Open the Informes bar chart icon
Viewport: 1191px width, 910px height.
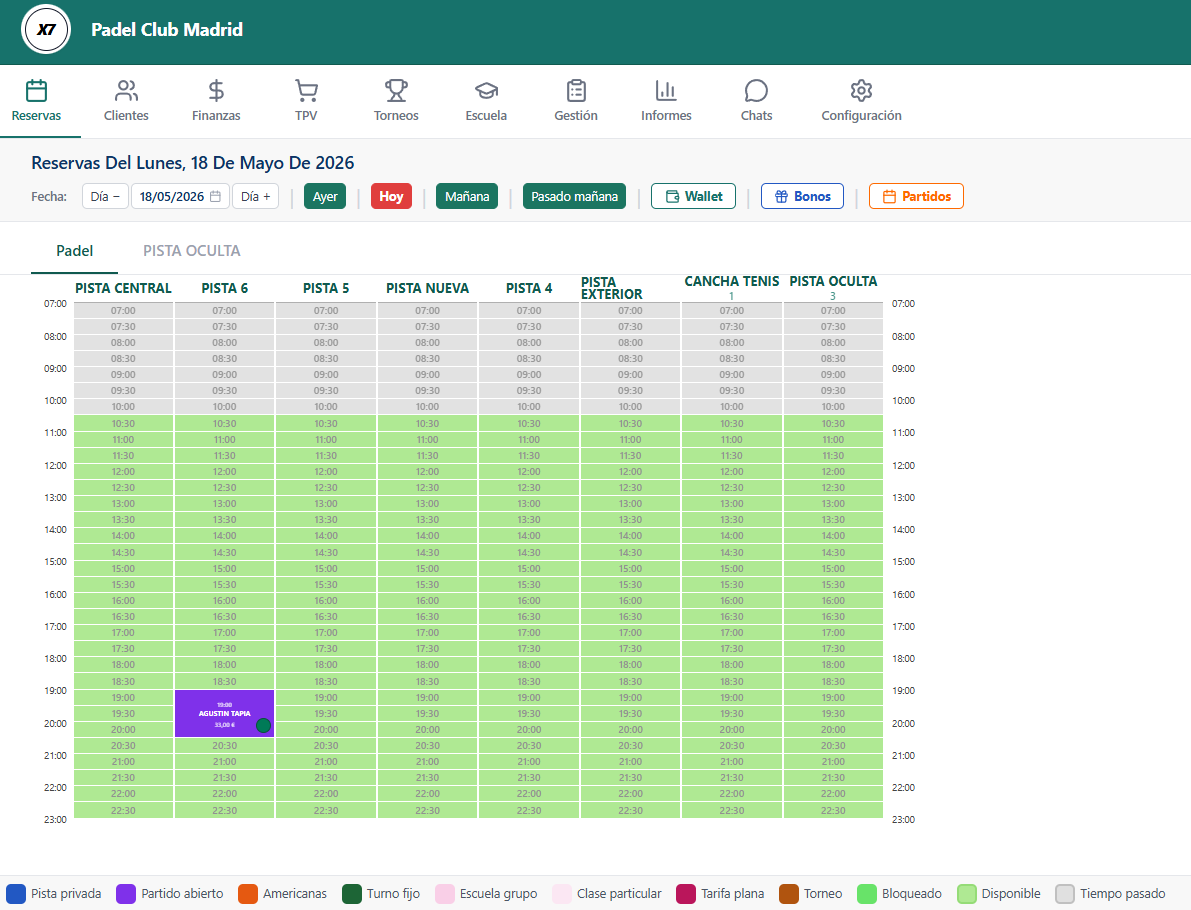pyautogui.click(x=666, y=90)
